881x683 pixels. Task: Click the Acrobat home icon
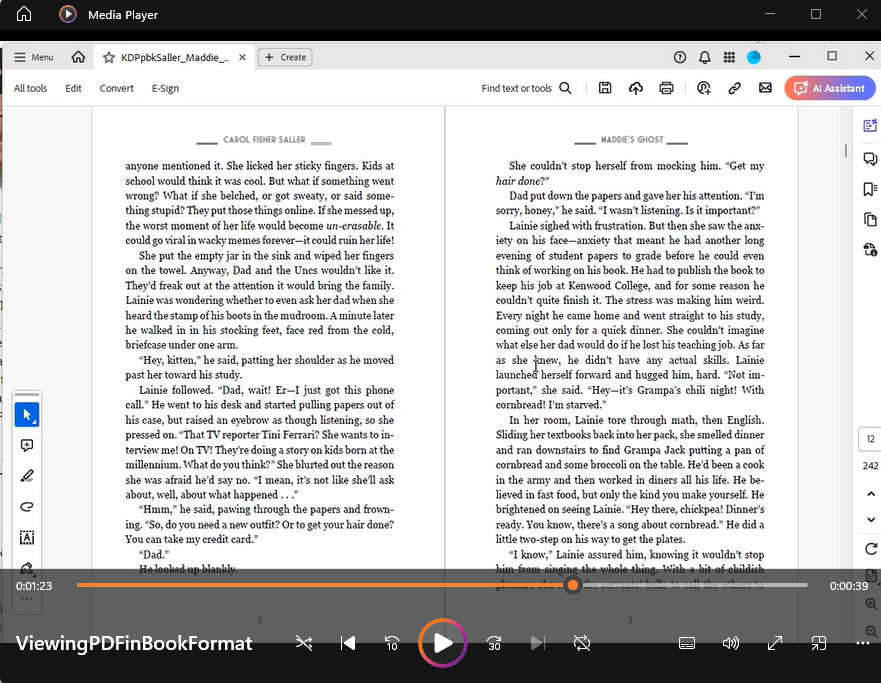tap(78, 57)
